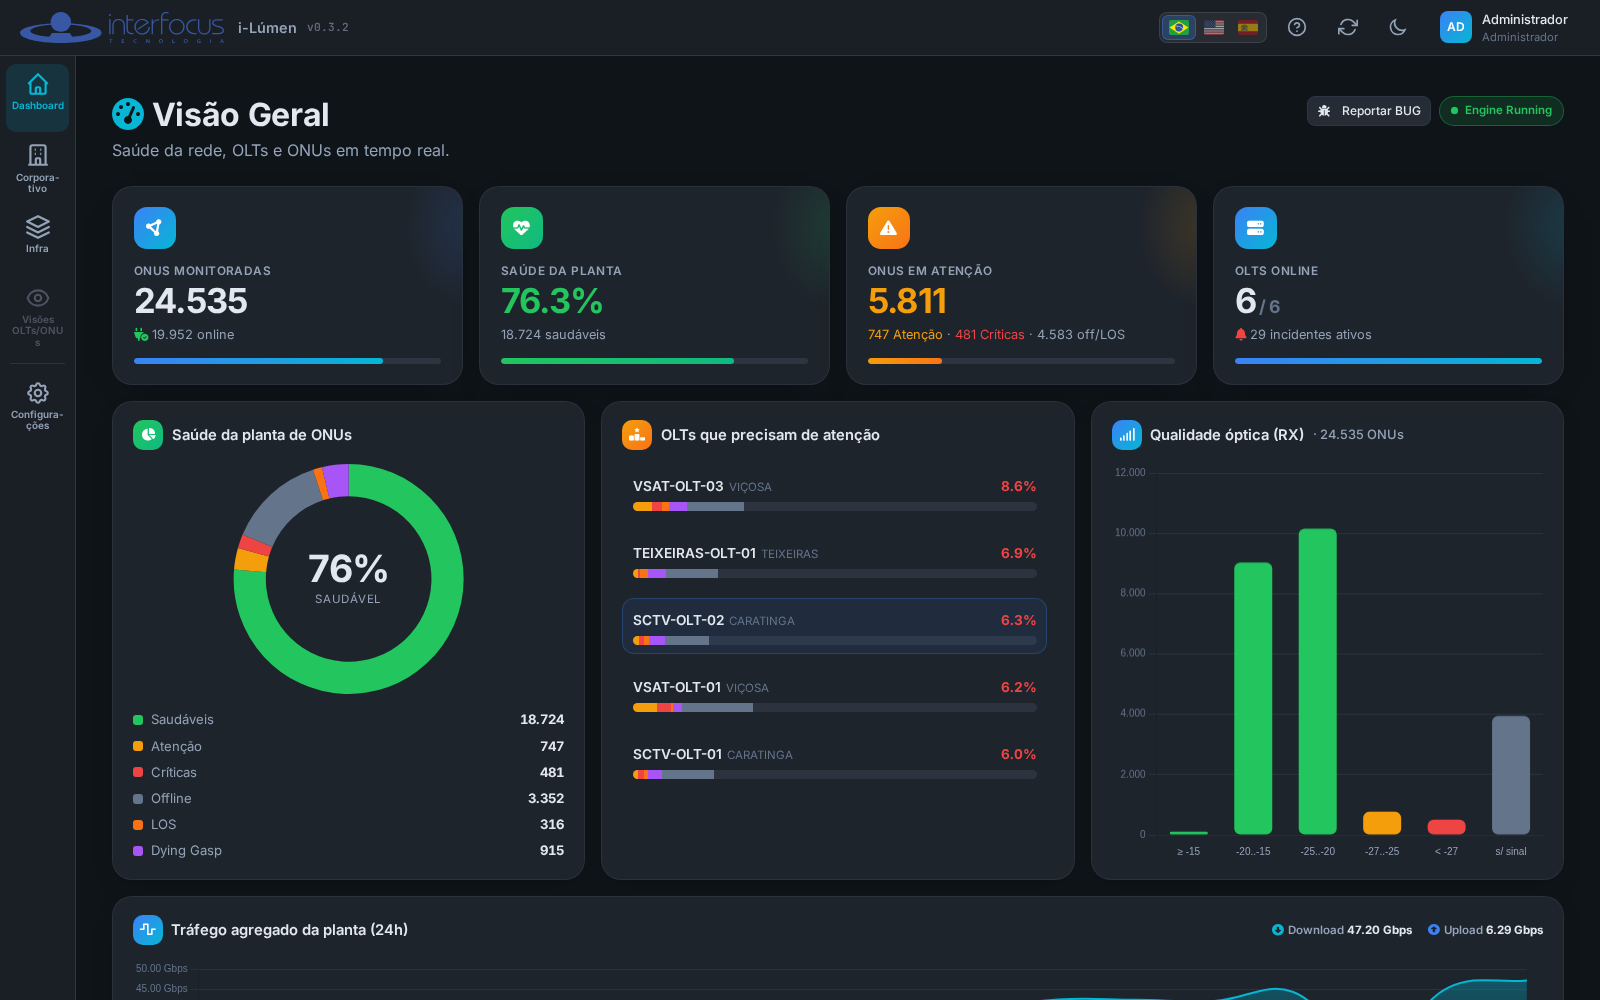Click the Tráfego agregado da planta icon

pyautogui.click(x=148, y=930)
